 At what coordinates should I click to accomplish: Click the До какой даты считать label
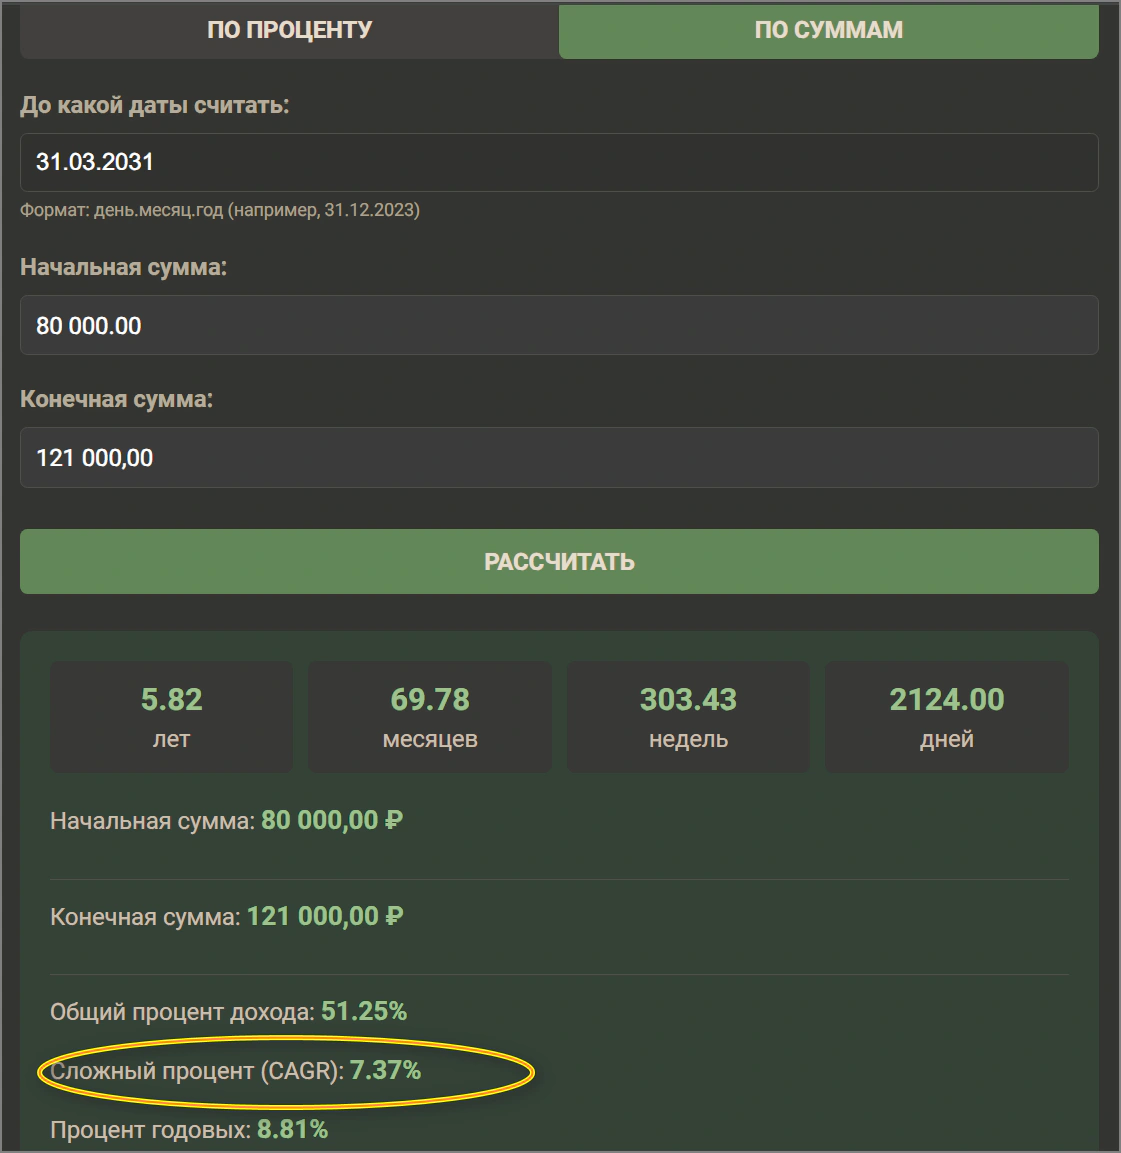click(154, 105)
